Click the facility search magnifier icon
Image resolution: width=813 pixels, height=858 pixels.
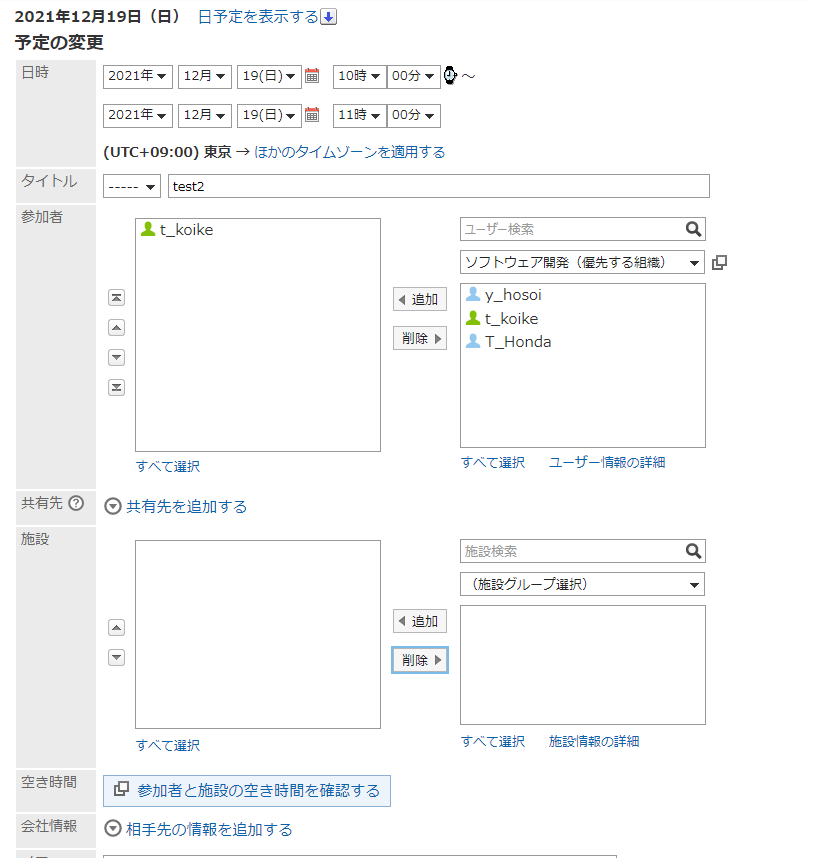click(694, 551)
